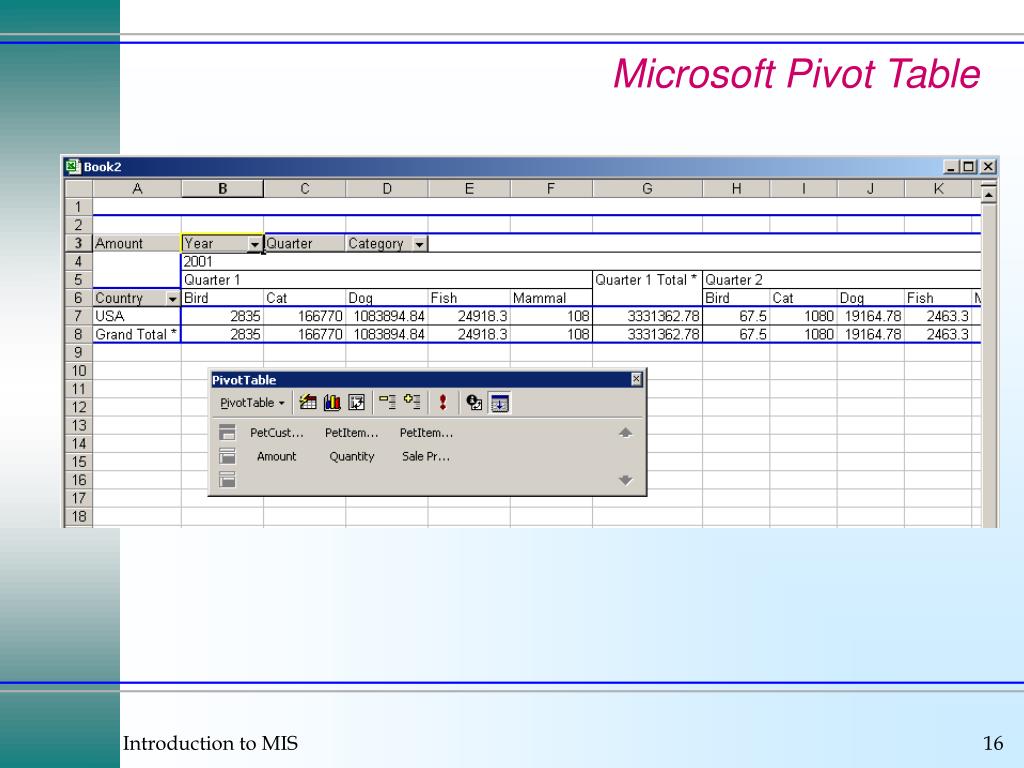Click the Show Detail icon
Image resolution: width=1024 pixels, height=768 pixels.
(412, 402)
